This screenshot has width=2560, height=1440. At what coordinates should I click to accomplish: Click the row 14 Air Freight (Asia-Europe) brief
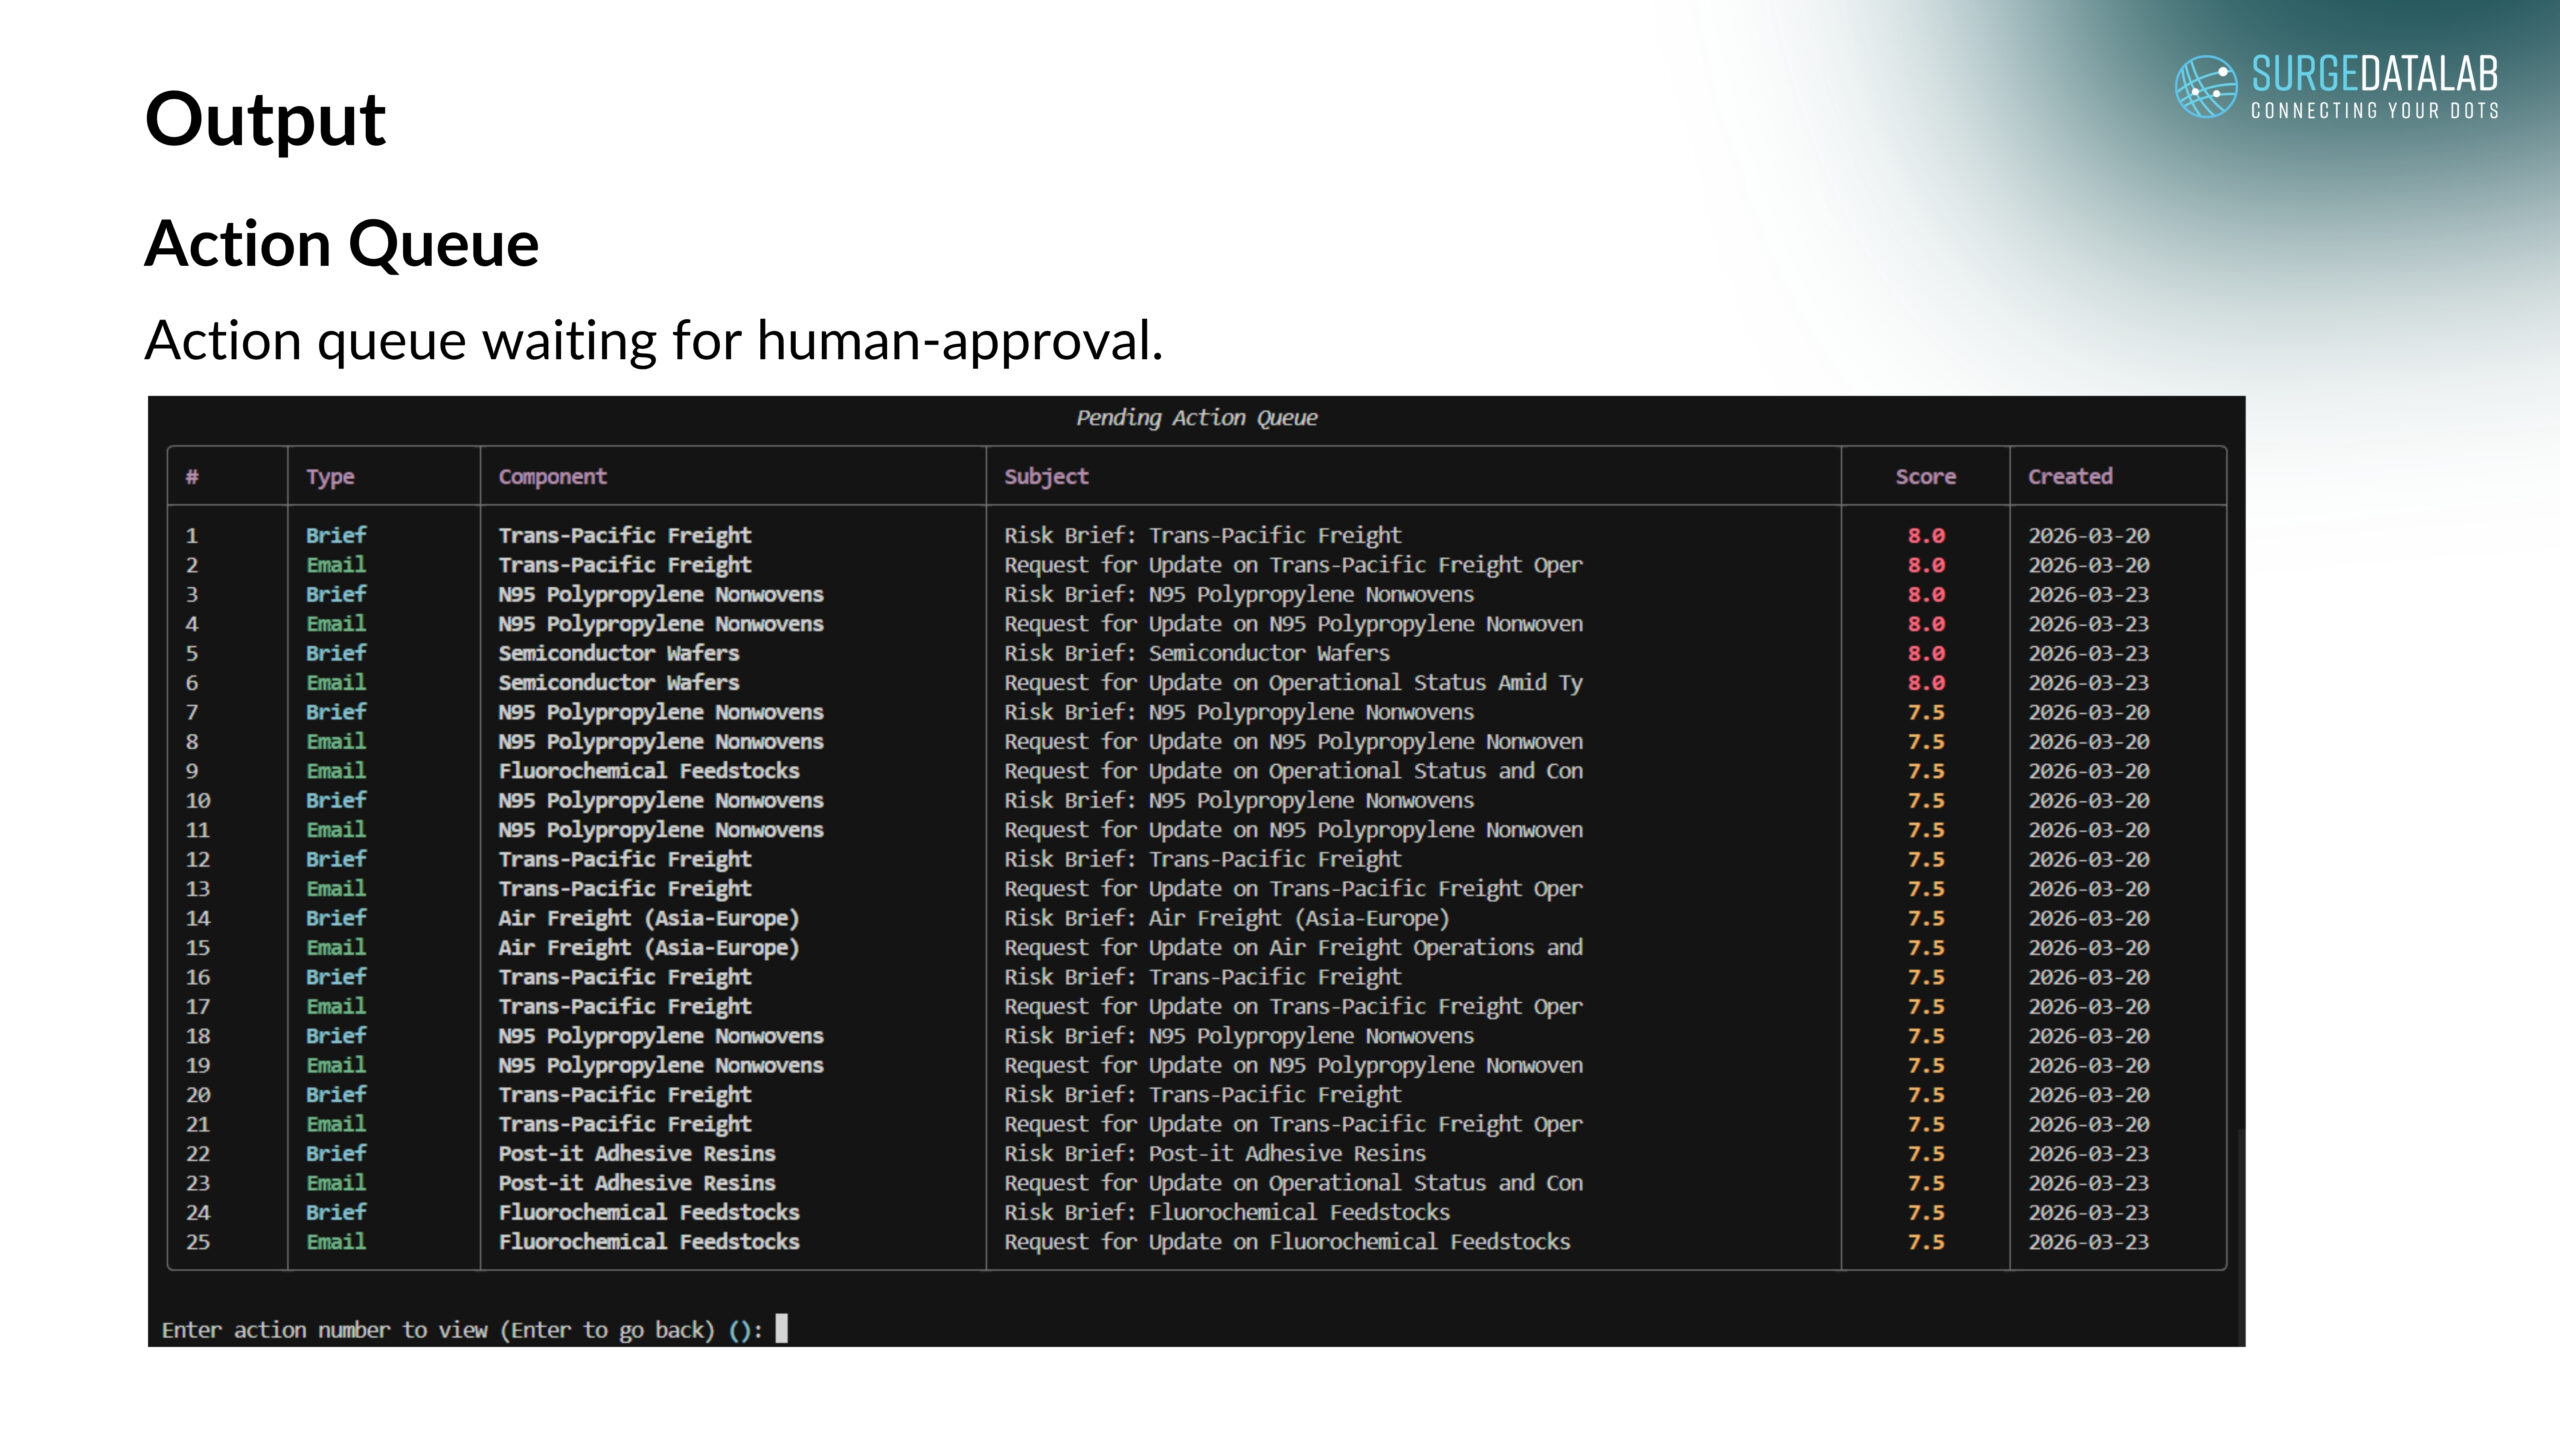pyautogui.click(x=648, y=918)
